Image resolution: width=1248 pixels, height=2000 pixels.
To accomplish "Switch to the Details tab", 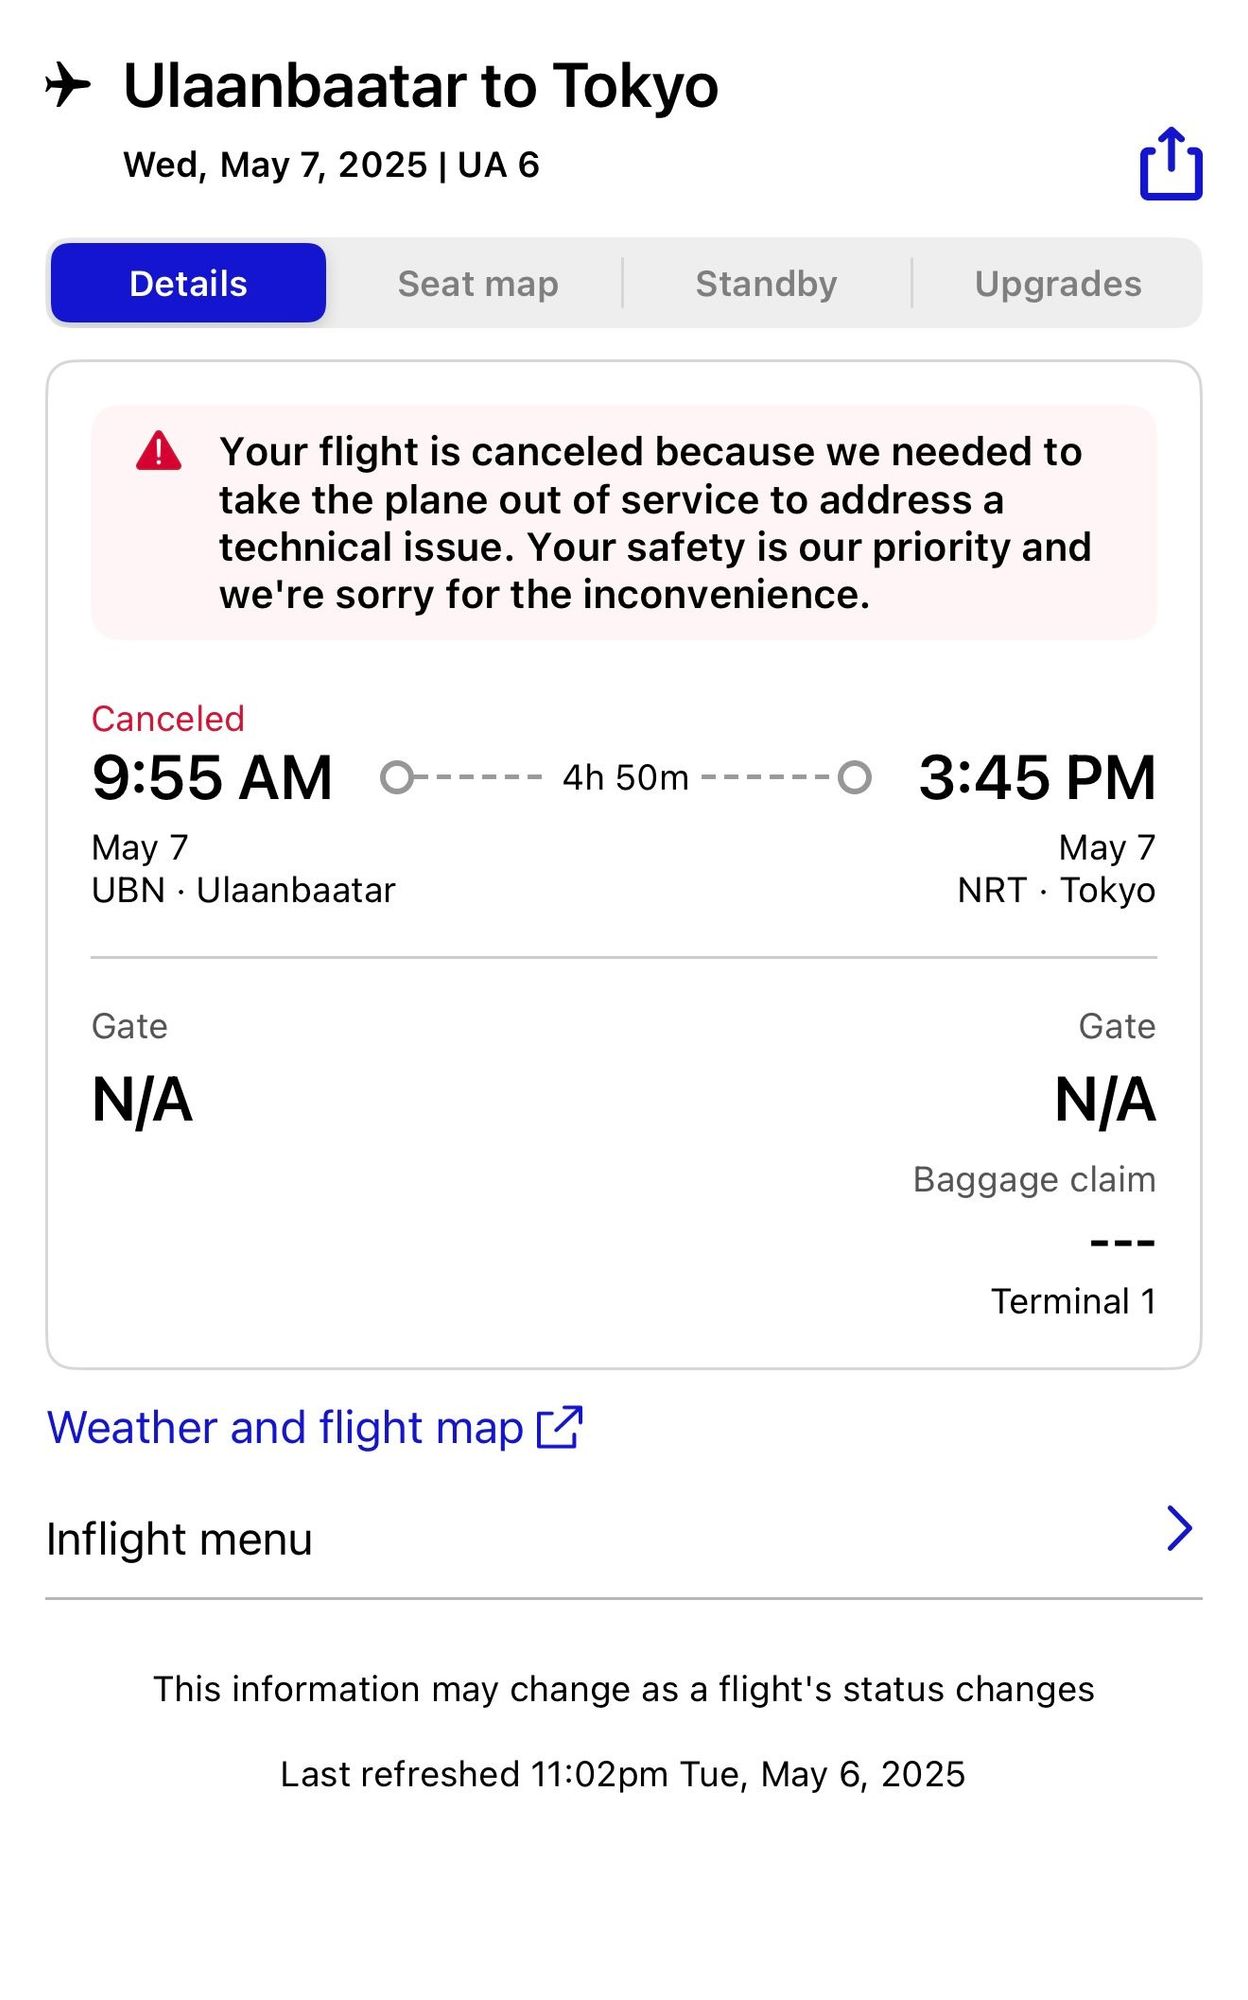I will tap(188, 283).
